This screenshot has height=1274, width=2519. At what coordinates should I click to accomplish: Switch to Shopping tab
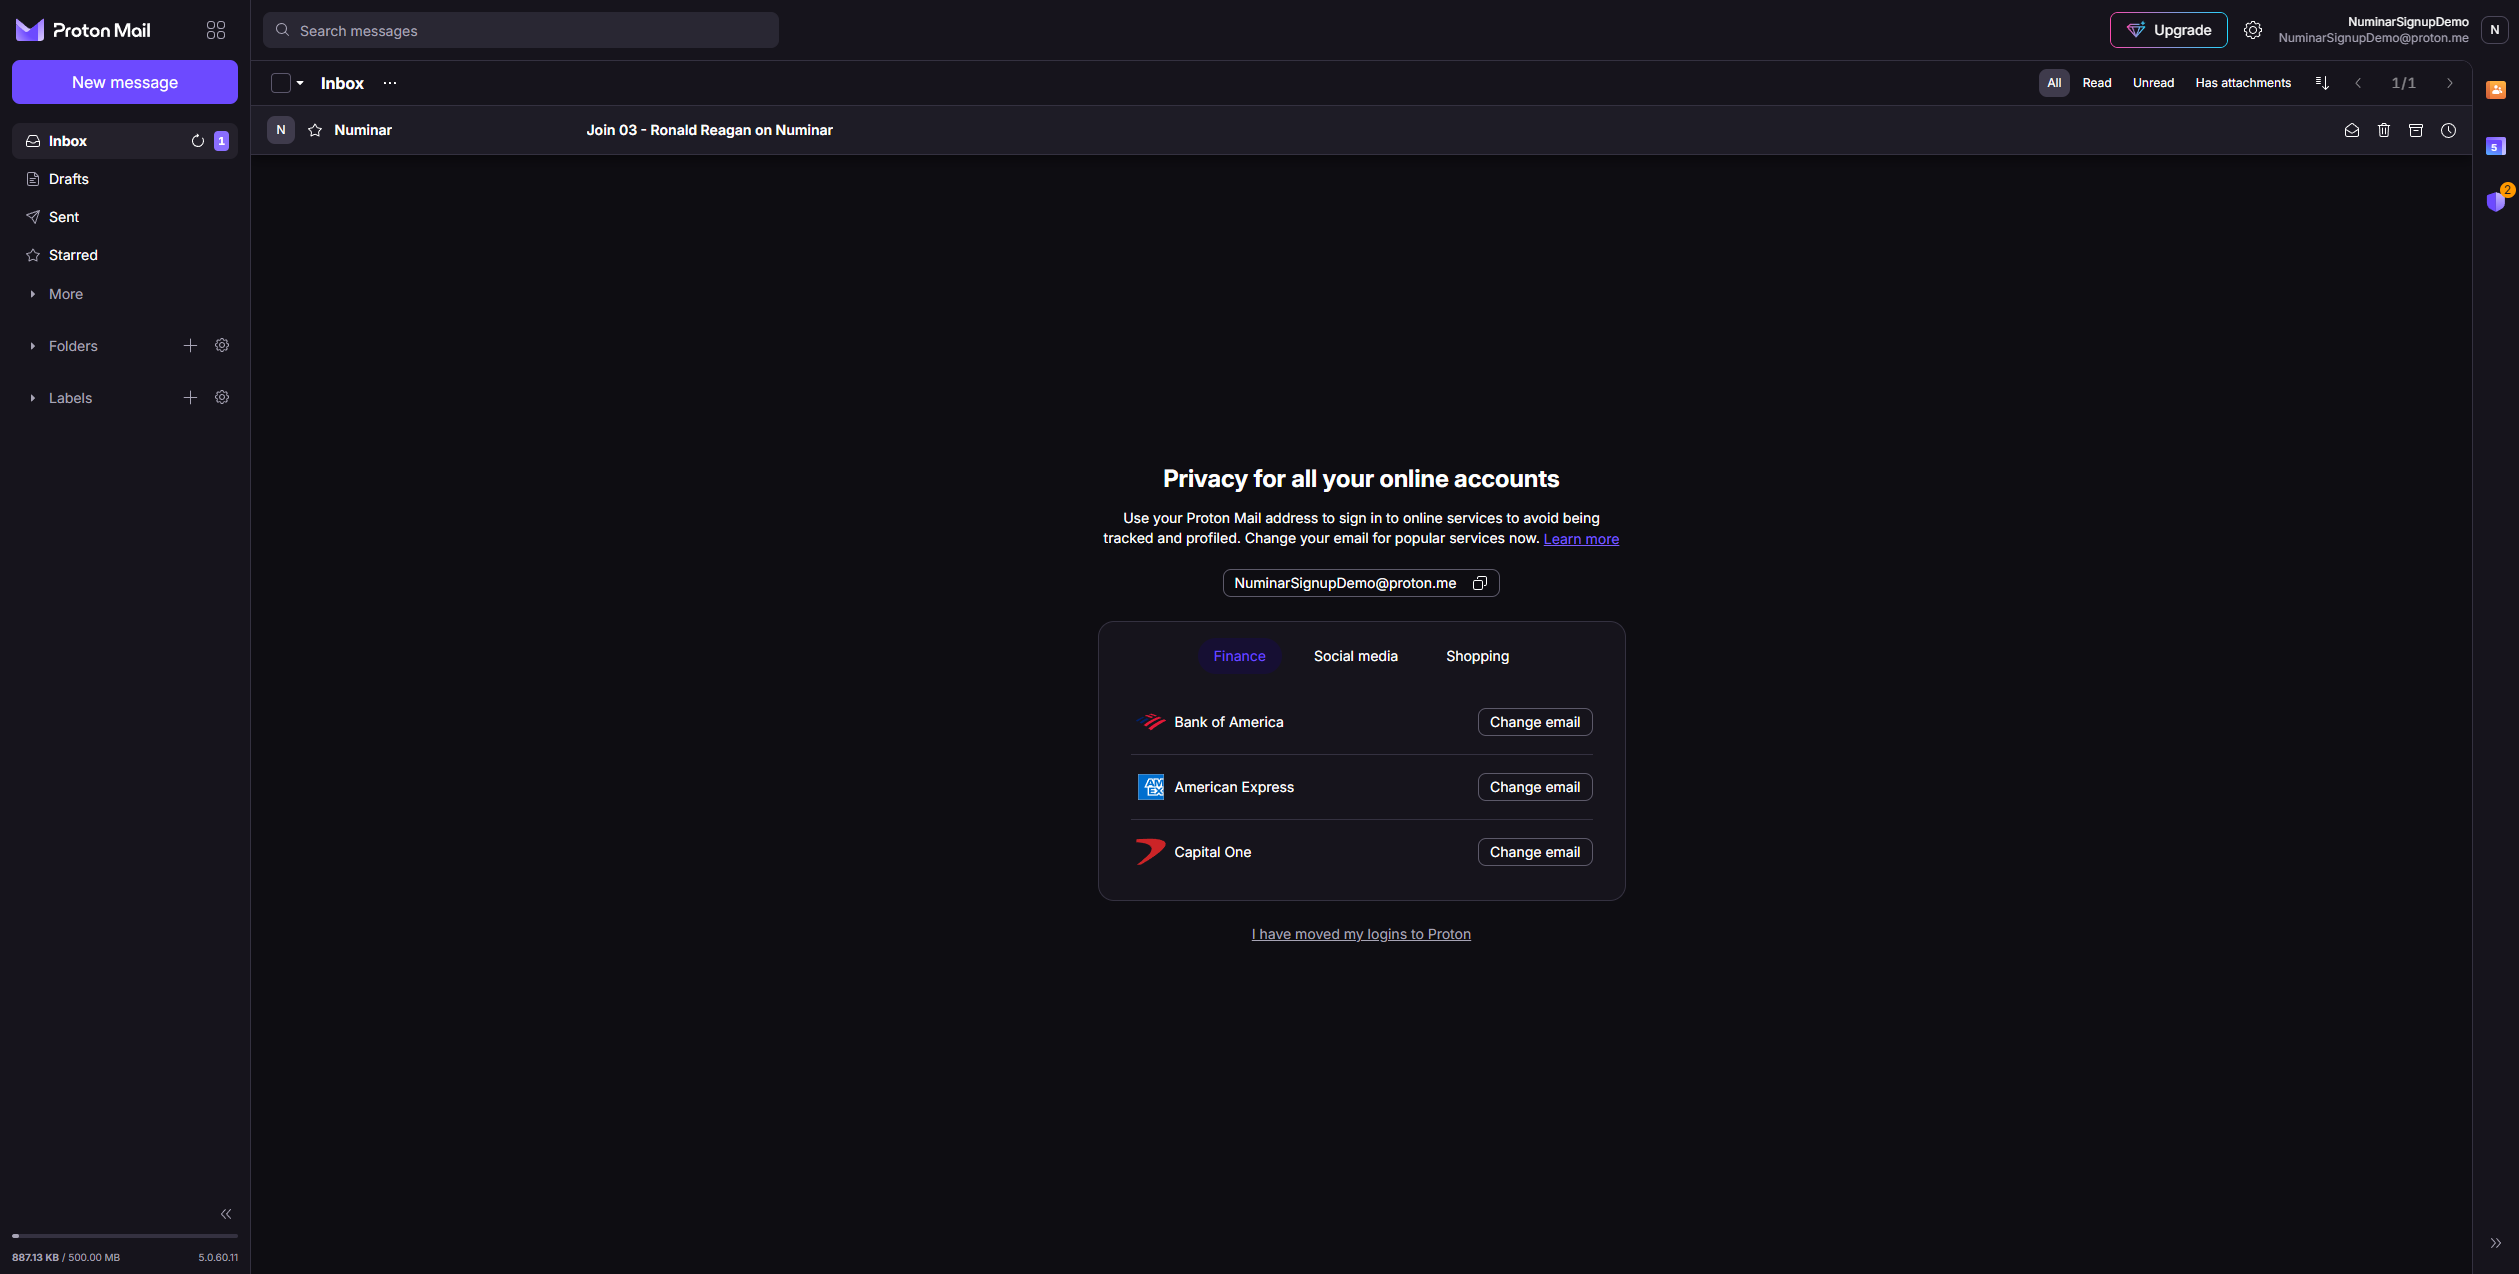(1477, 656)
